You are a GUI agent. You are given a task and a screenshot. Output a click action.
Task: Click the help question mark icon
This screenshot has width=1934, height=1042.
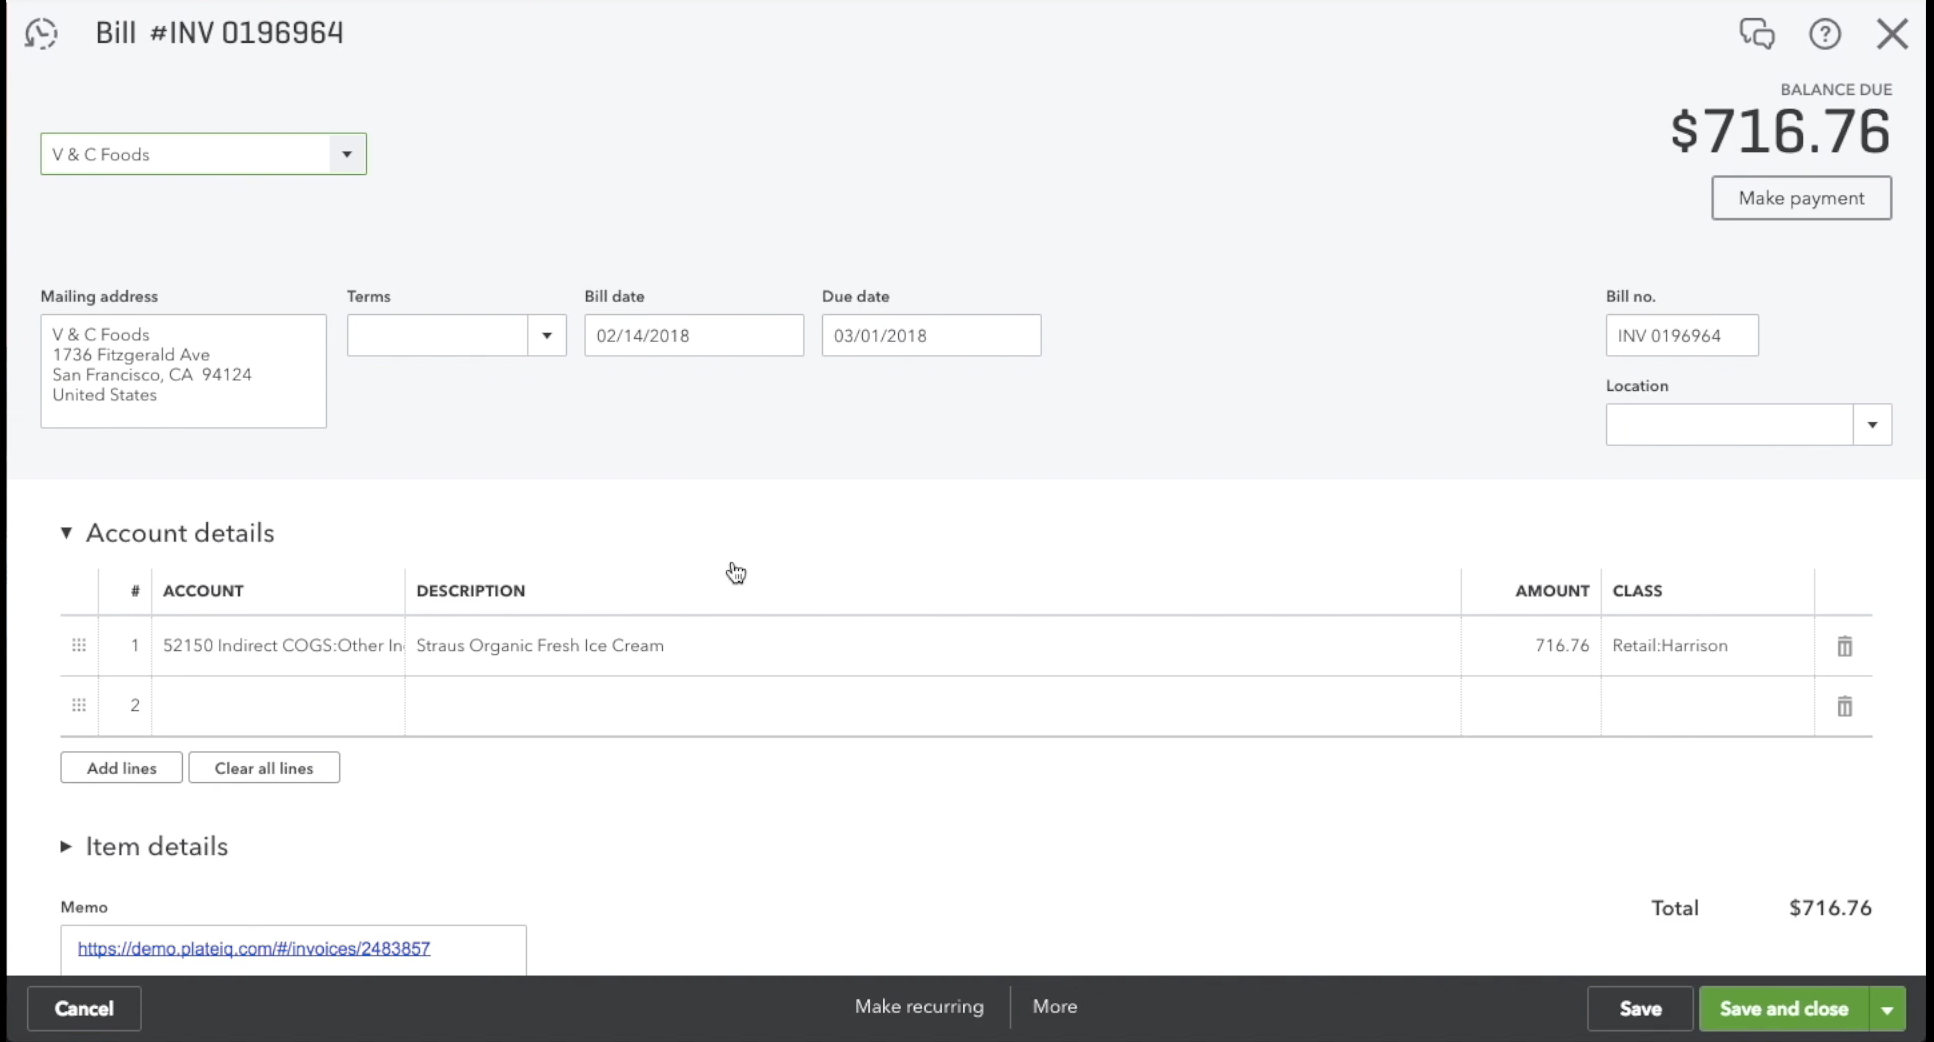tap(1825, 34)
